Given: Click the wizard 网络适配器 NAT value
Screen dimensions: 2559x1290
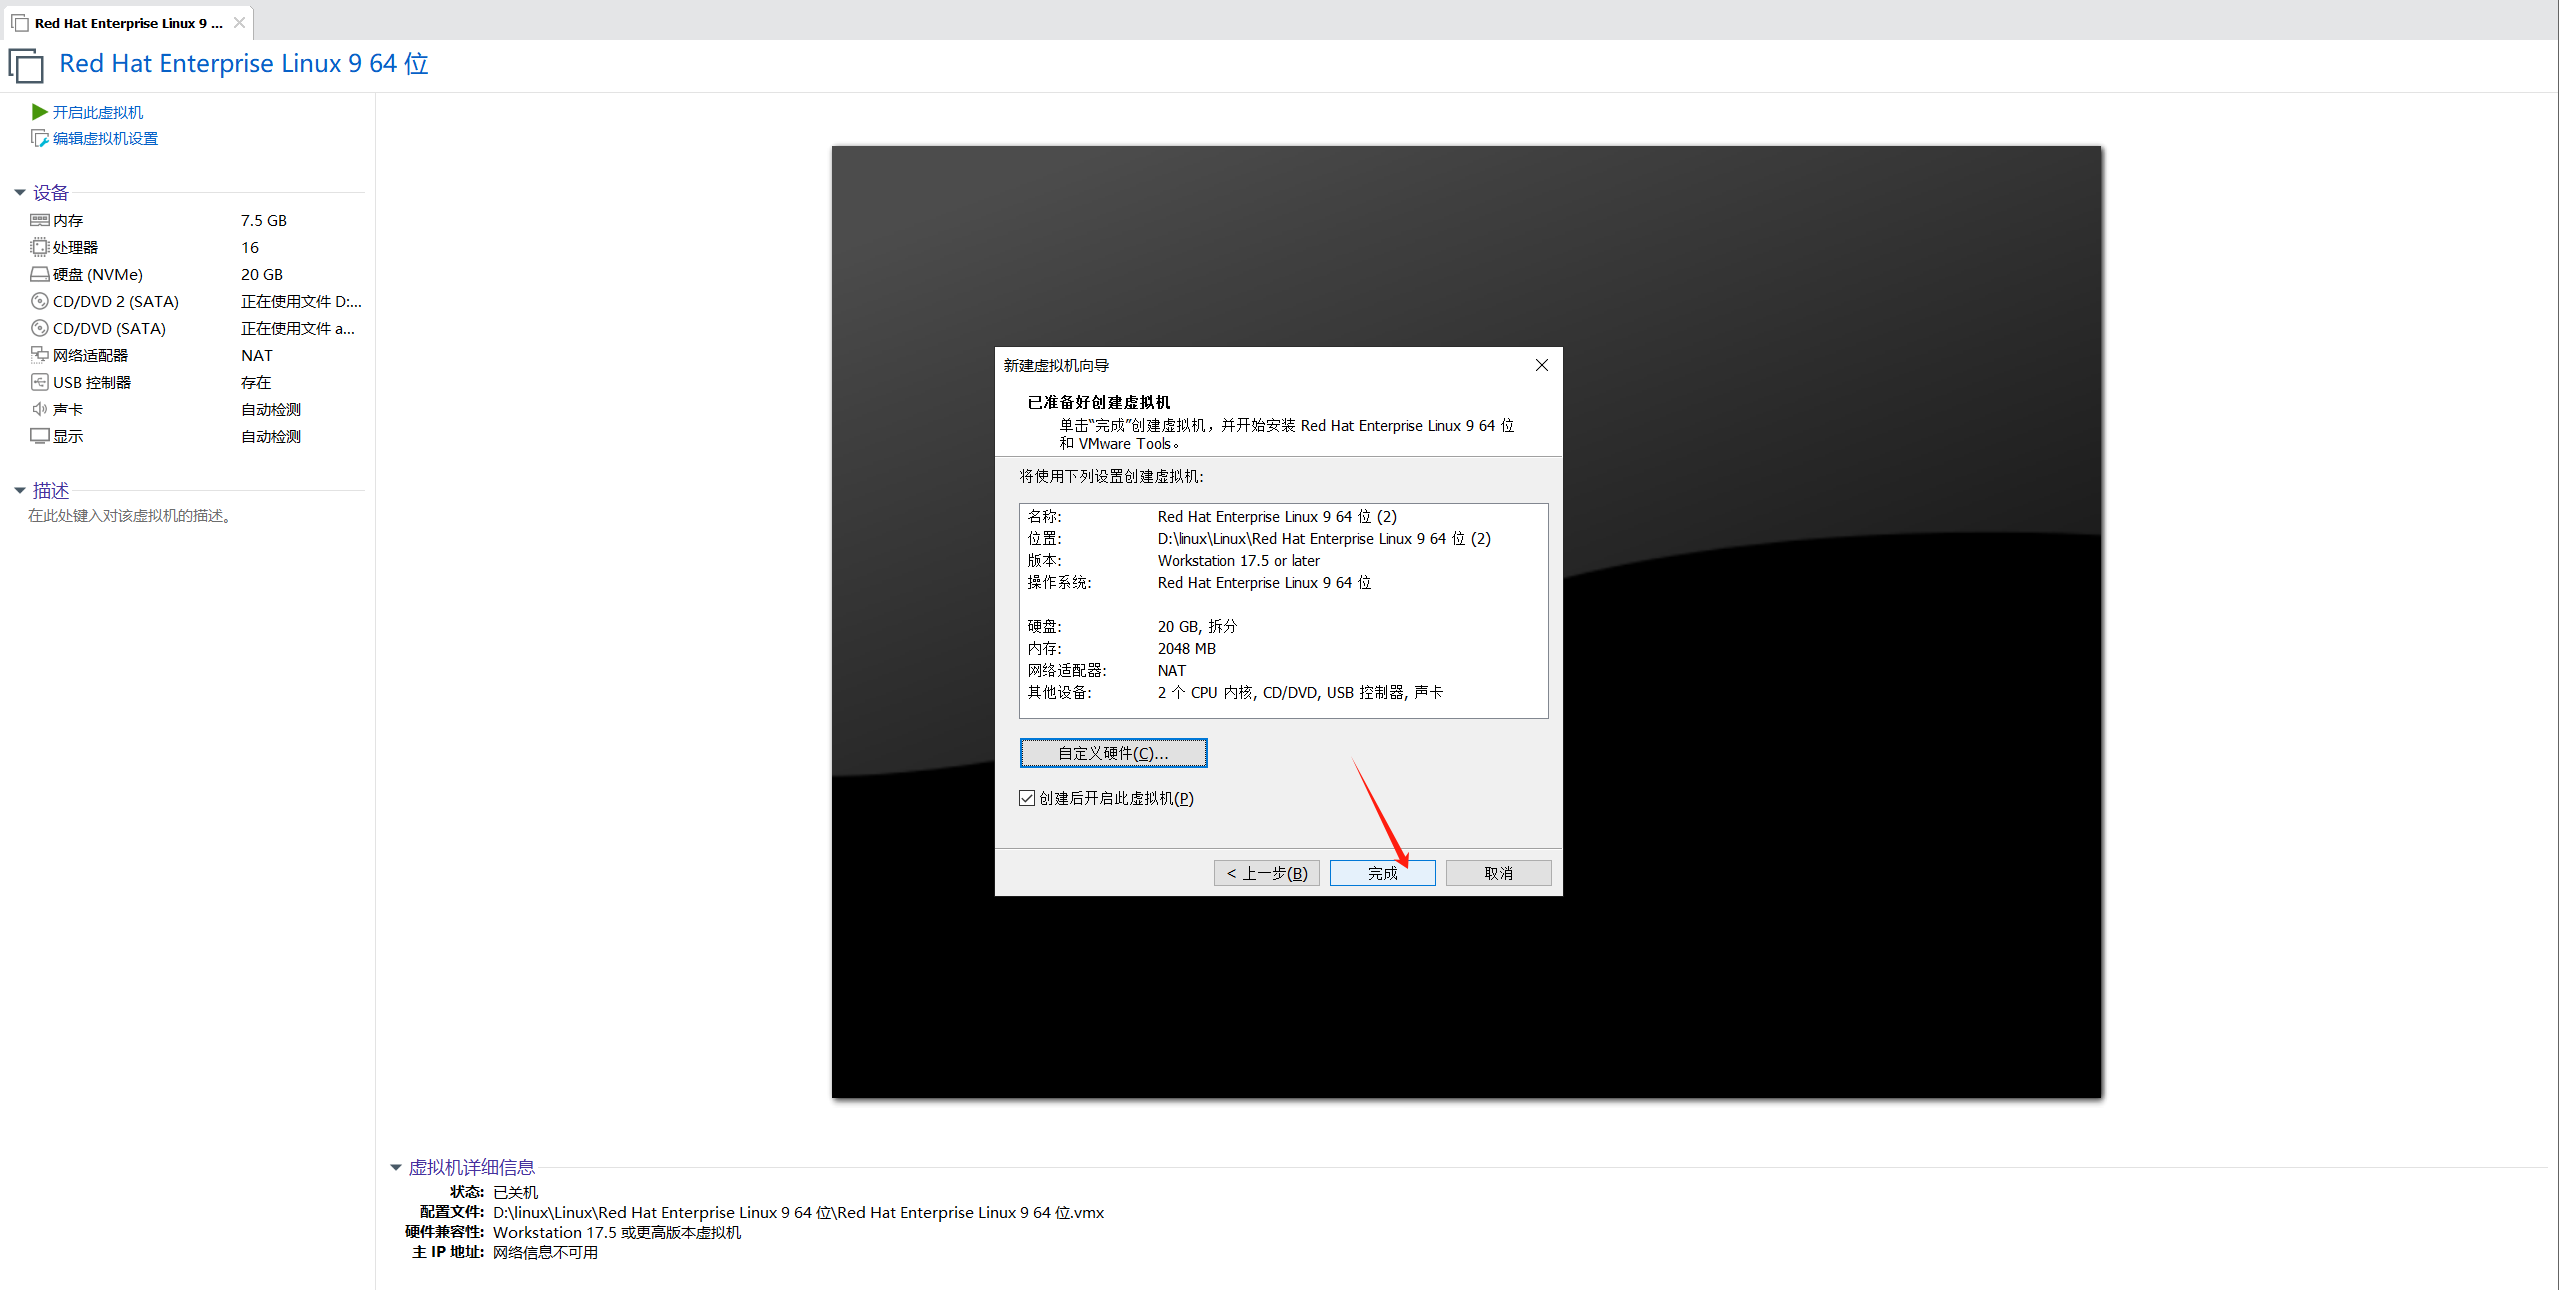Looking at the screenshot, I should click(x=1172, y=670).
